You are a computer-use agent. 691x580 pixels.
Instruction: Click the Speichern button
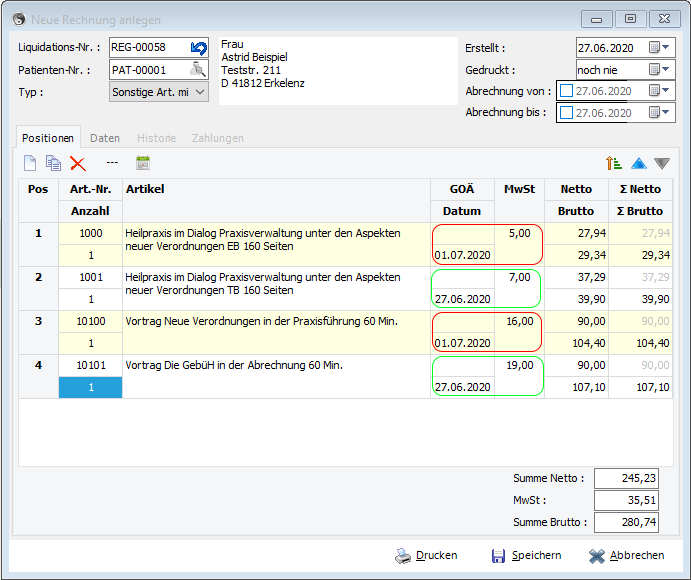(x=526, y=555)
